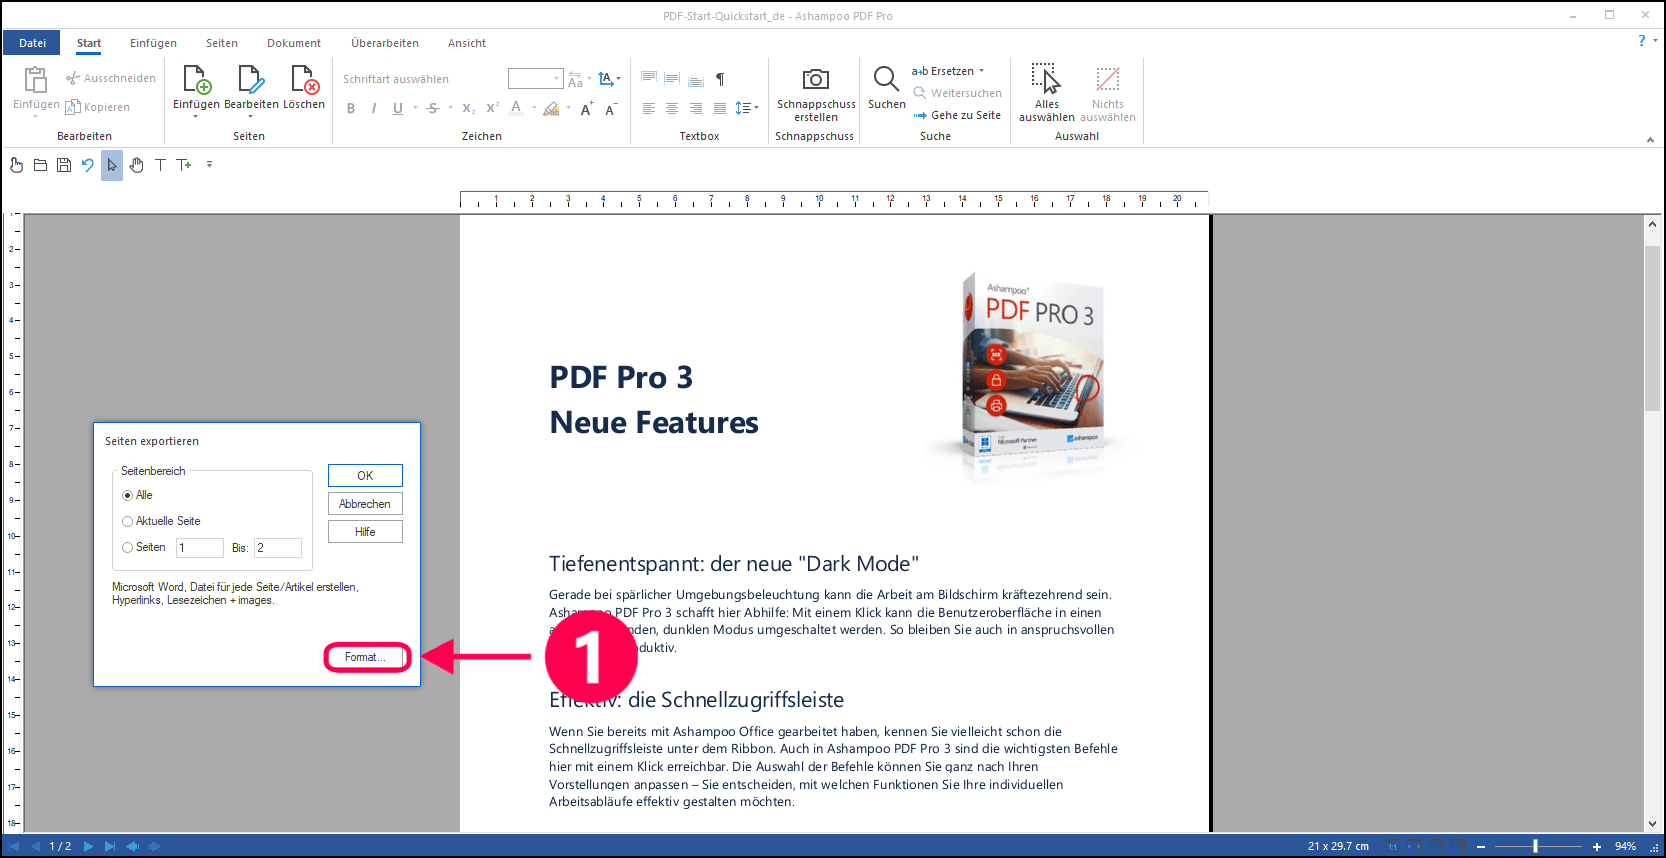Image resolution: width=1666 pixels, height=858 pixels.
Task: Select the hand pan tool
Action: 136,165
